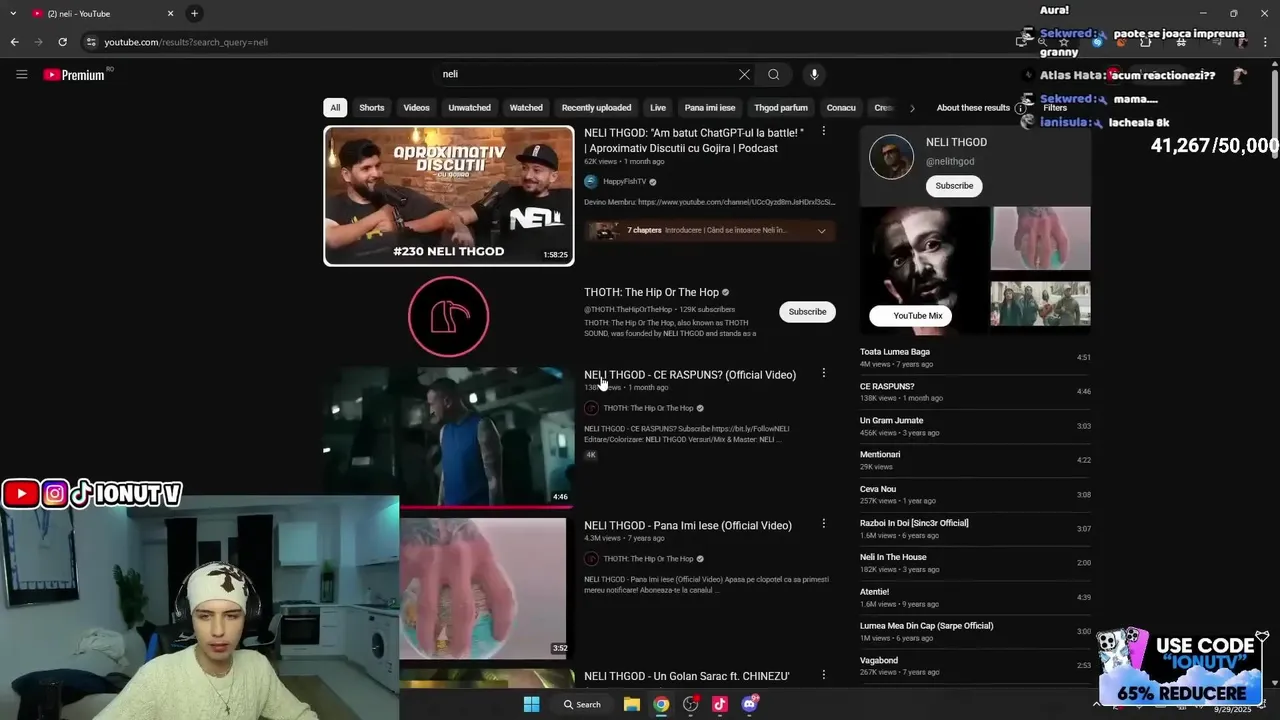This screenshot has height=720, width=1280.
Task: Start voice search with microphone icon
Action: point(814,74)
